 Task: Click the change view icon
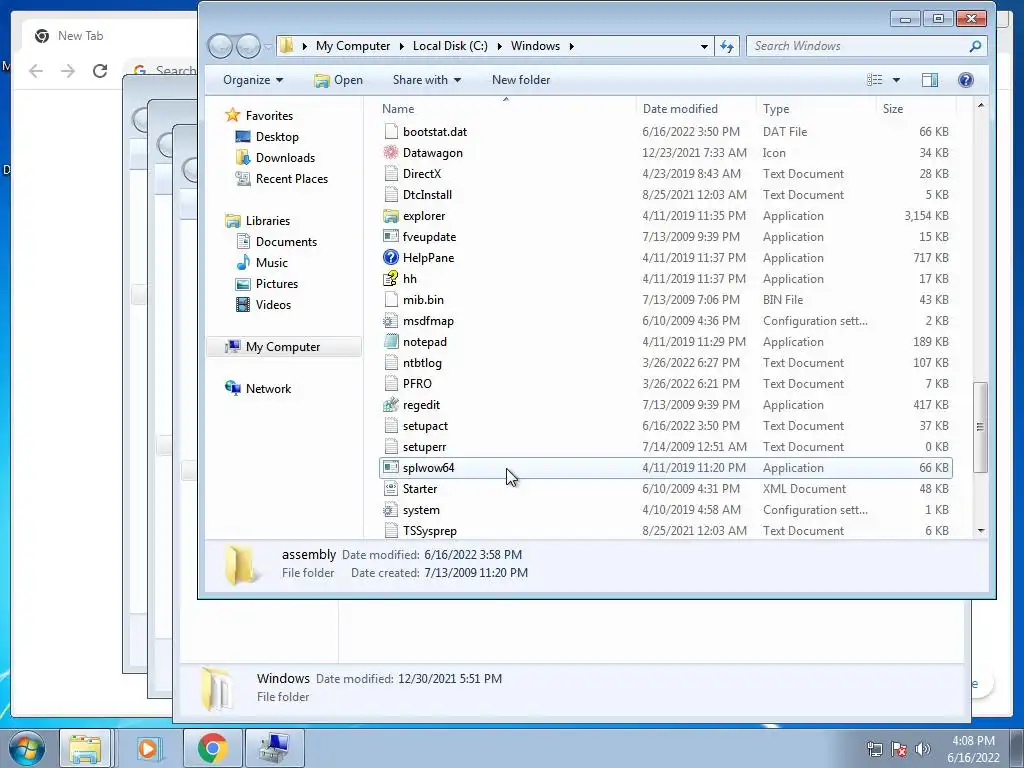(874, 80)
